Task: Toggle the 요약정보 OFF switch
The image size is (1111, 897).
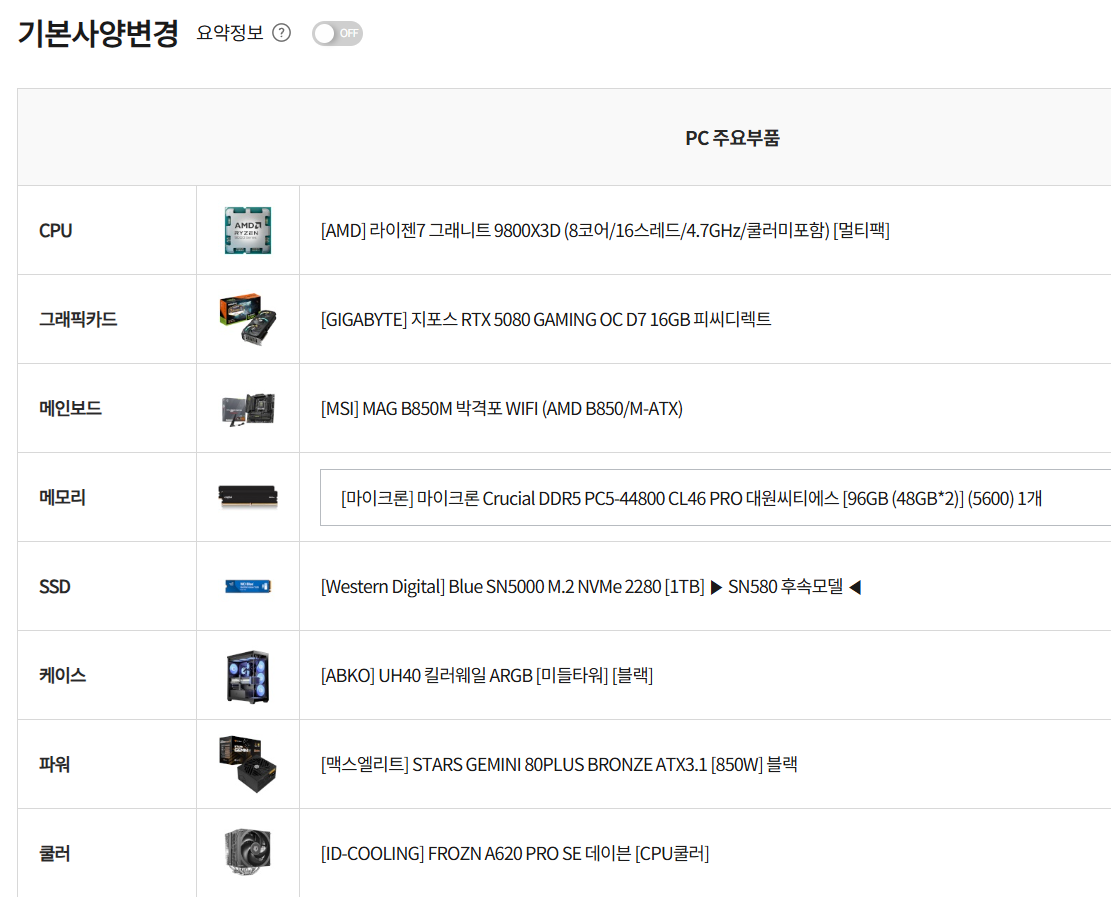Action: point(337,33)
